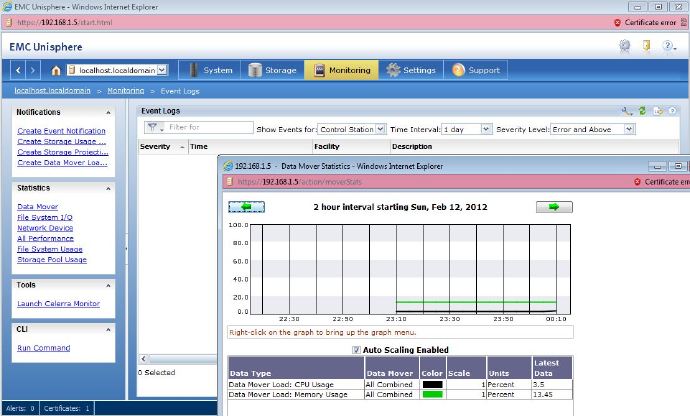Click the Certificate error shield icon in main window
The image size is (690, 416).
click(617, 22)
